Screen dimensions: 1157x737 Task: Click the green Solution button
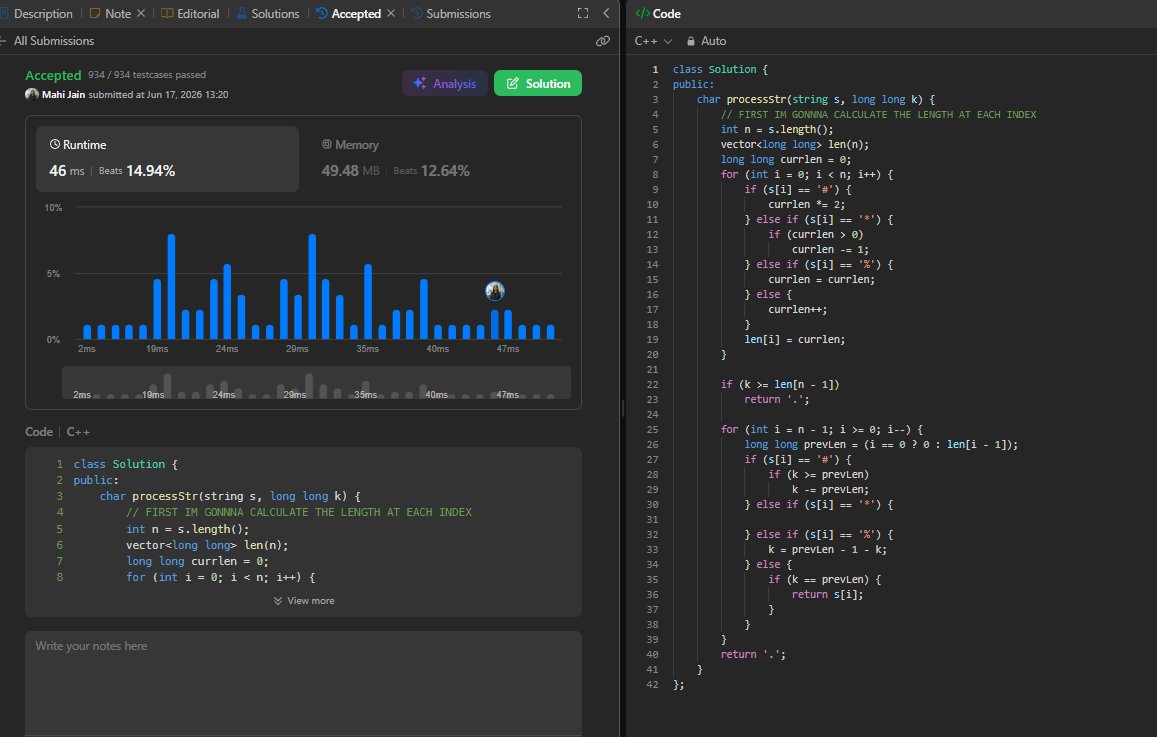tap(538, 83)
